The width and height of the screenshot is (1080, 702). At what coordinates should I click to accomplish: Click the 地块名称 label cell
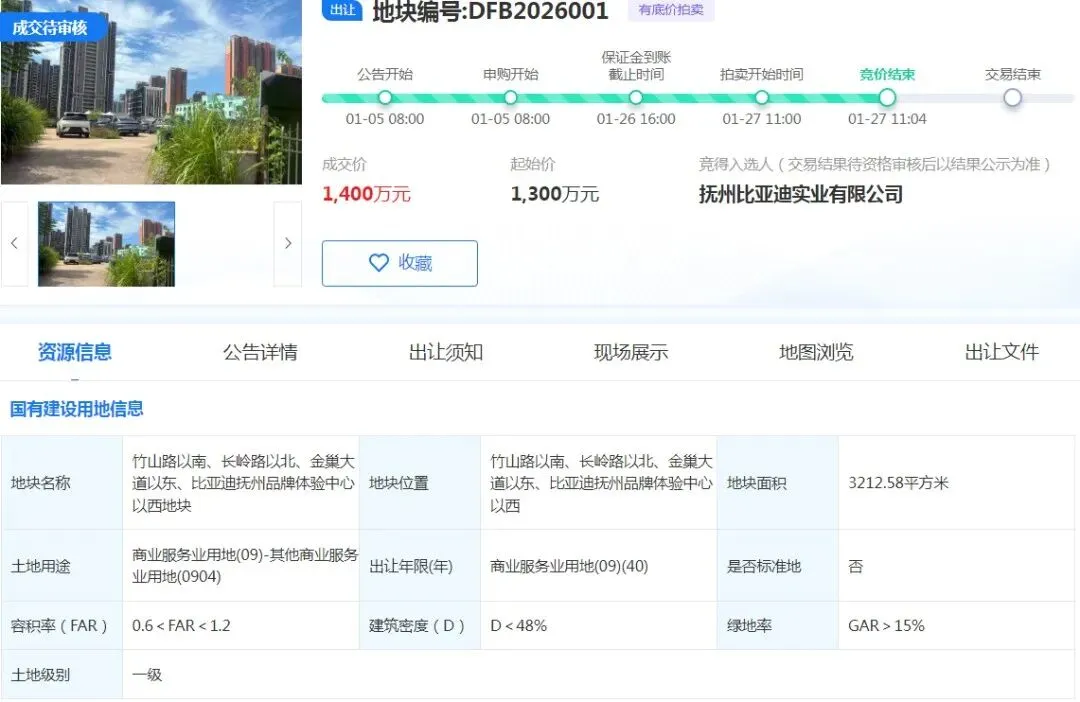(62, 483)
